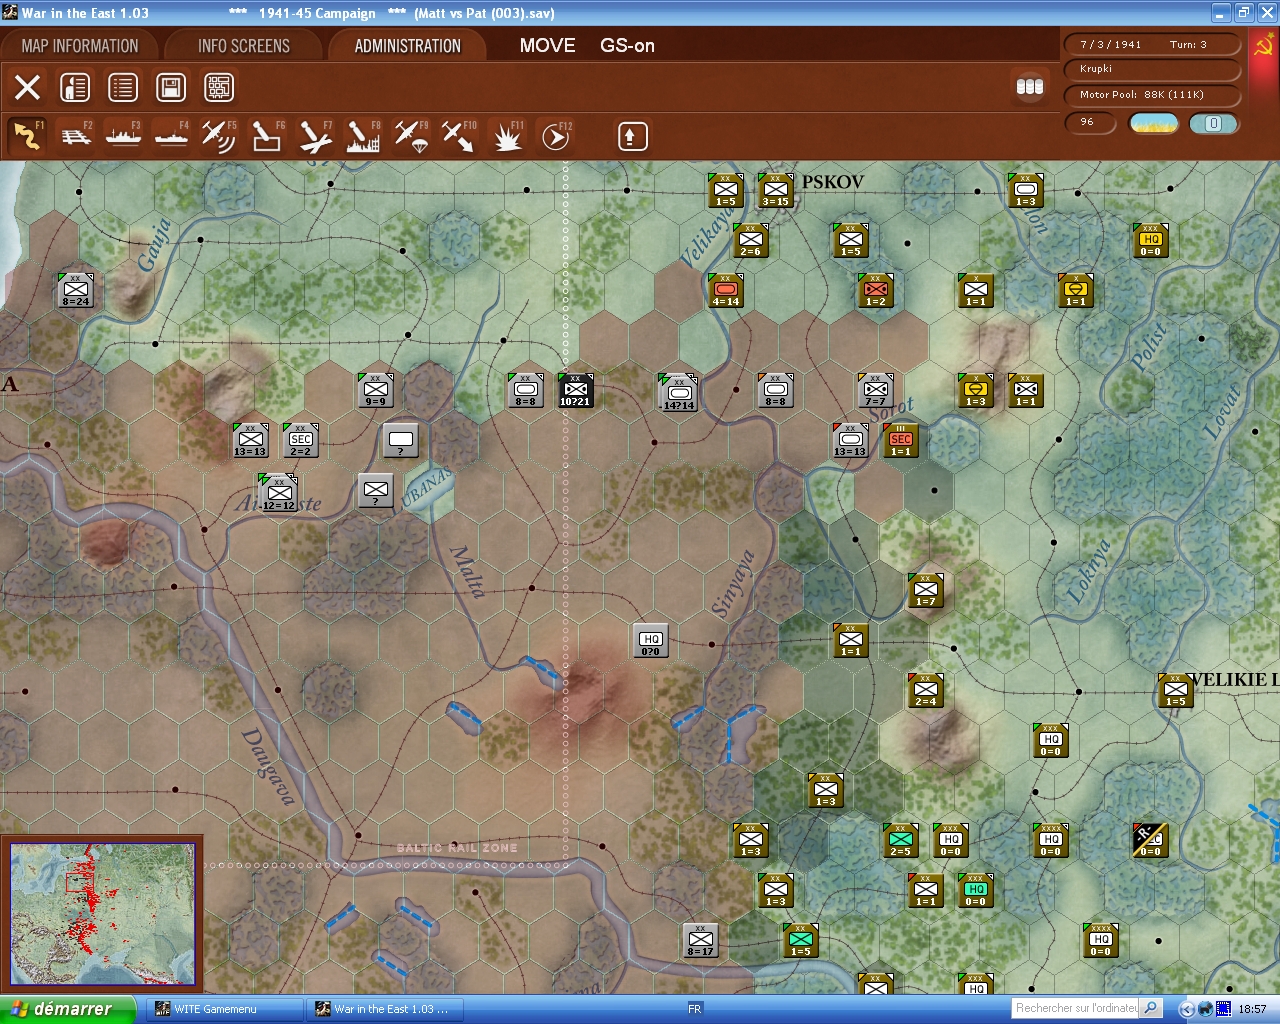Click the Soviet hammer and sickle flag
1280x1024 pixels.
[1263, 46]
